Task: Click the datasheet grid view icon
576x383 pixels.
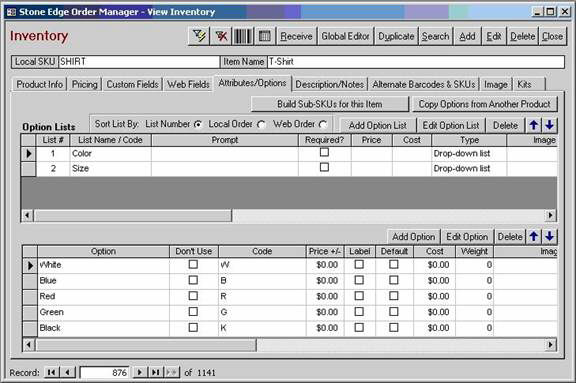Action: 264,36
